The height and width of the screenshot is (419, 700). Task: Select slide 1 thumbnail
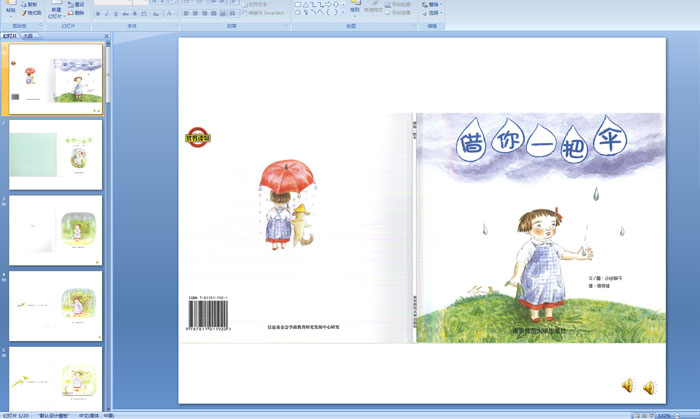coord(55,79)
